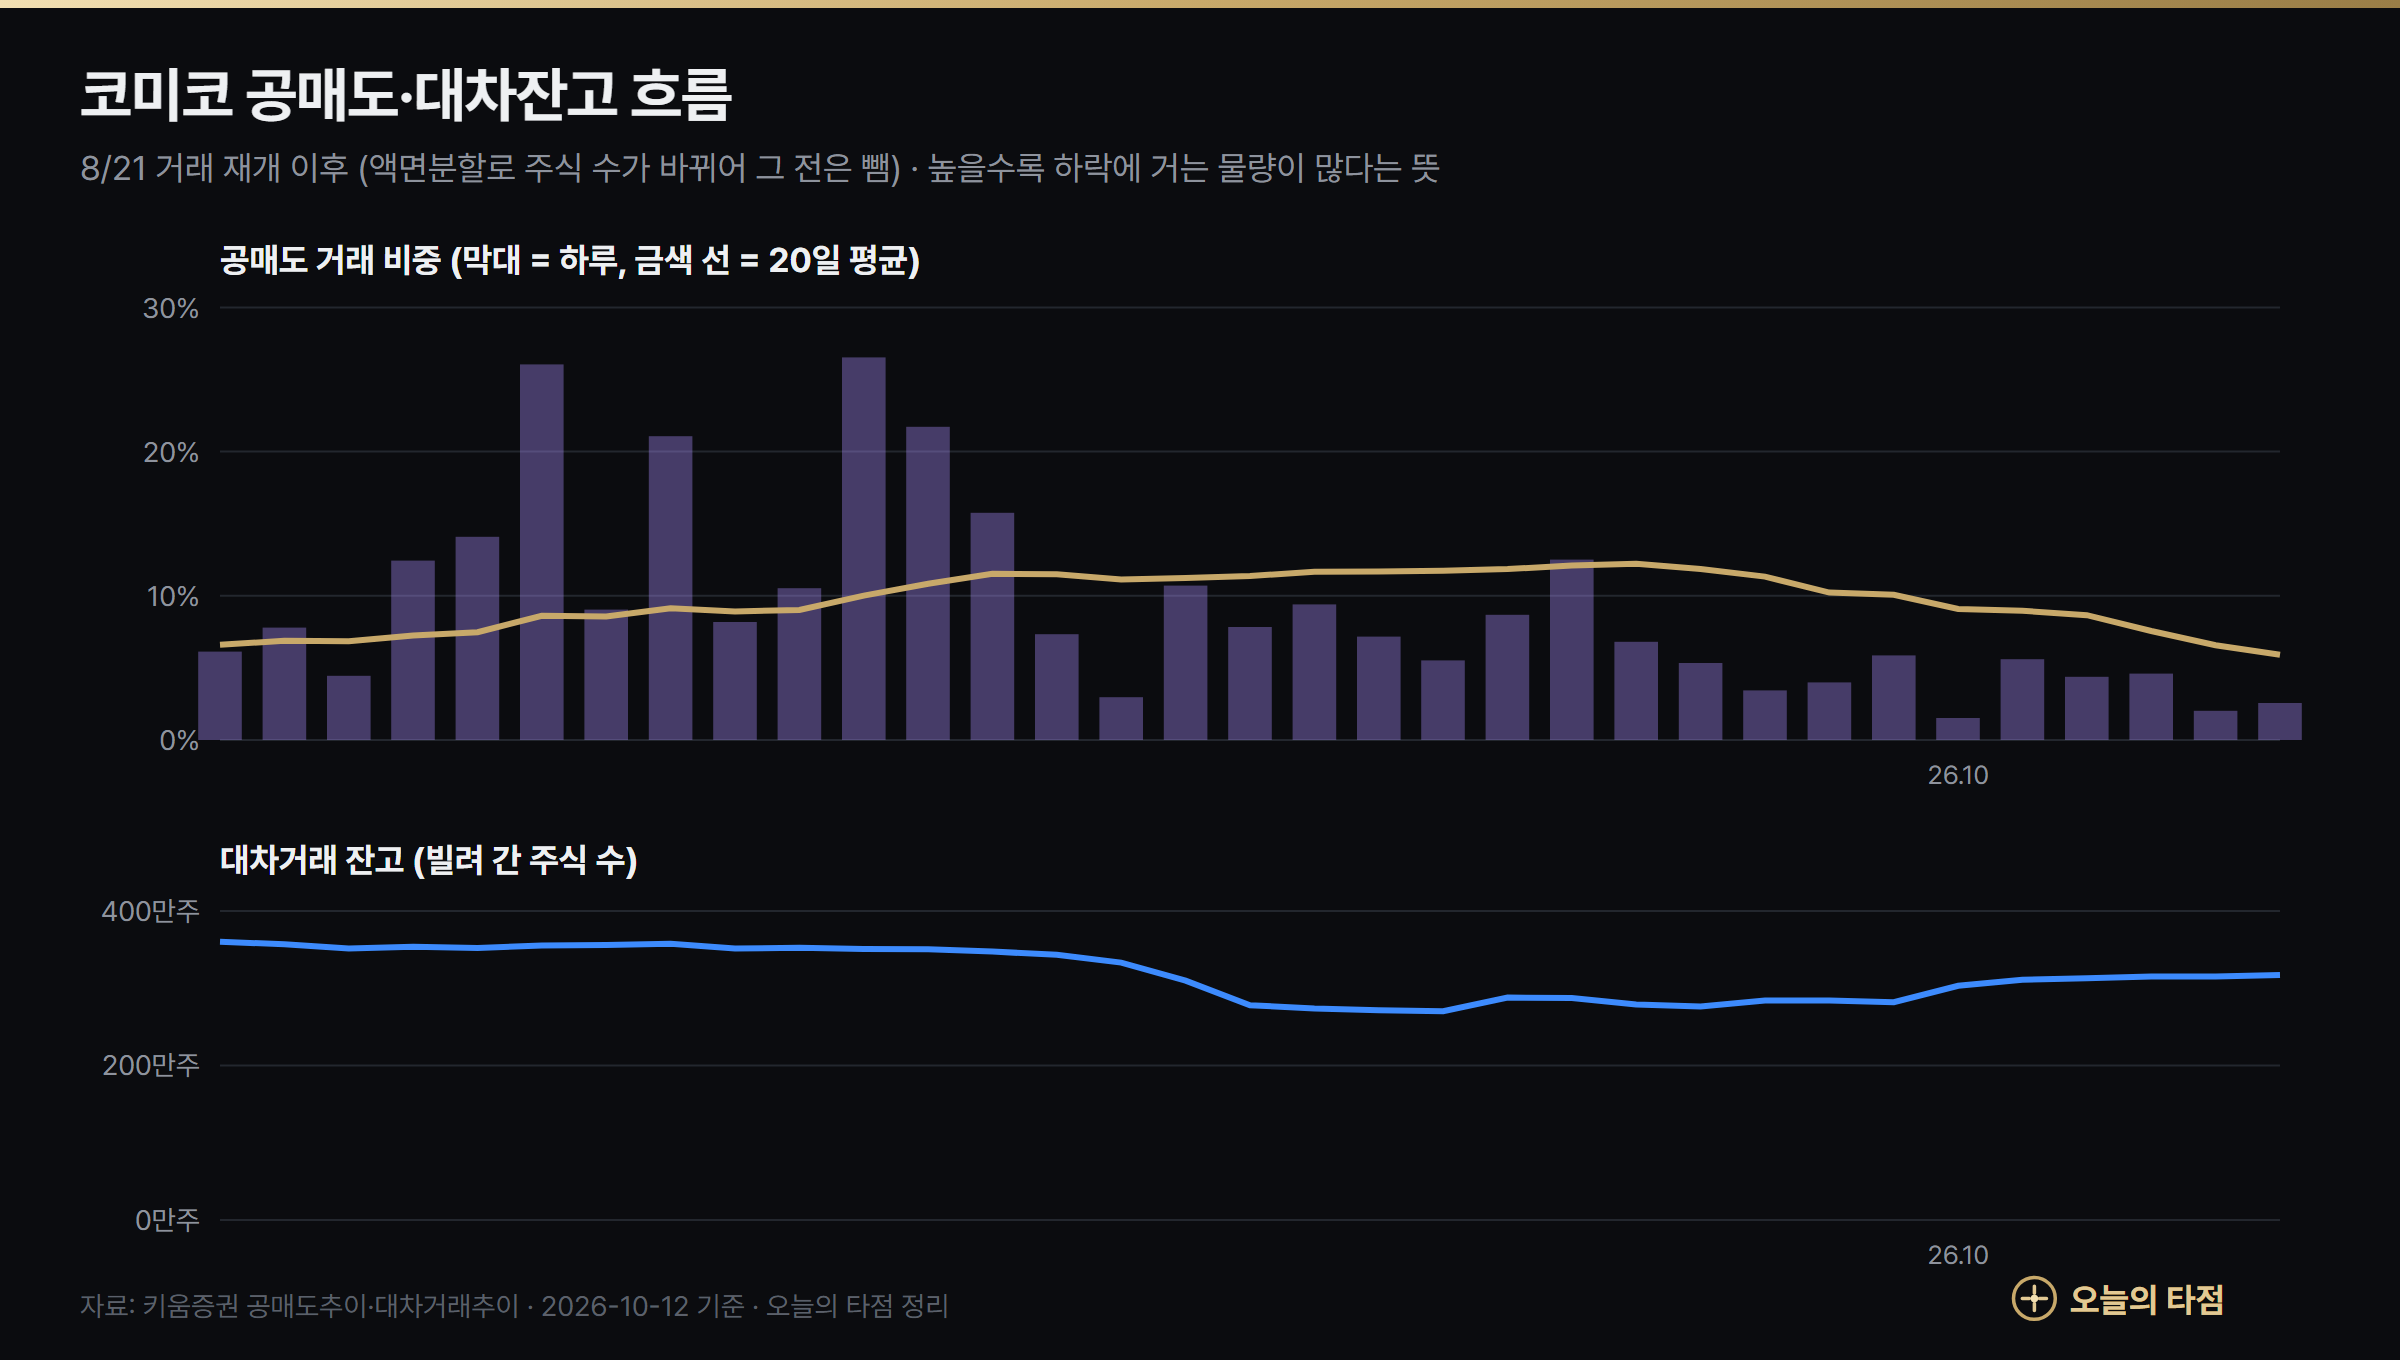Click the title 코미코 공매도·대차잔고 흐름
Image resolution: width=2400 pixels, height=1360 pixels.
(406, 95)
